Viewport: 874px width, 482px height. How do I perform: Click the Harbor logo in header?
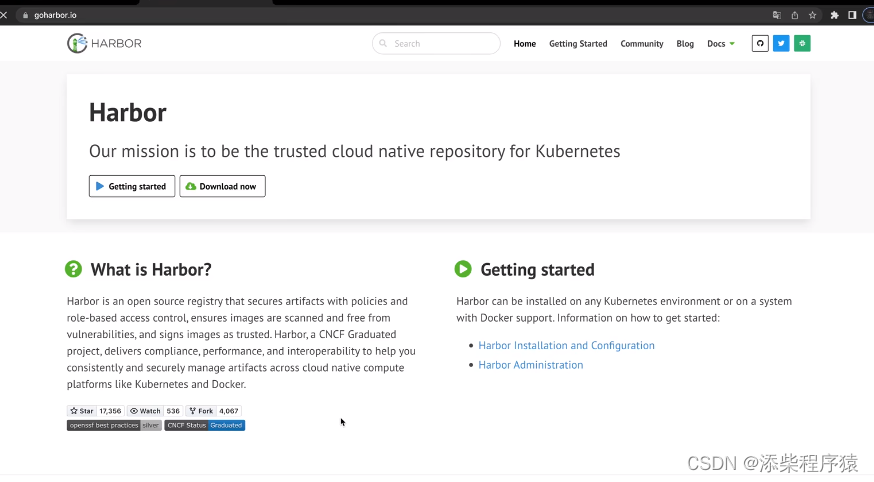coord(104,43)
